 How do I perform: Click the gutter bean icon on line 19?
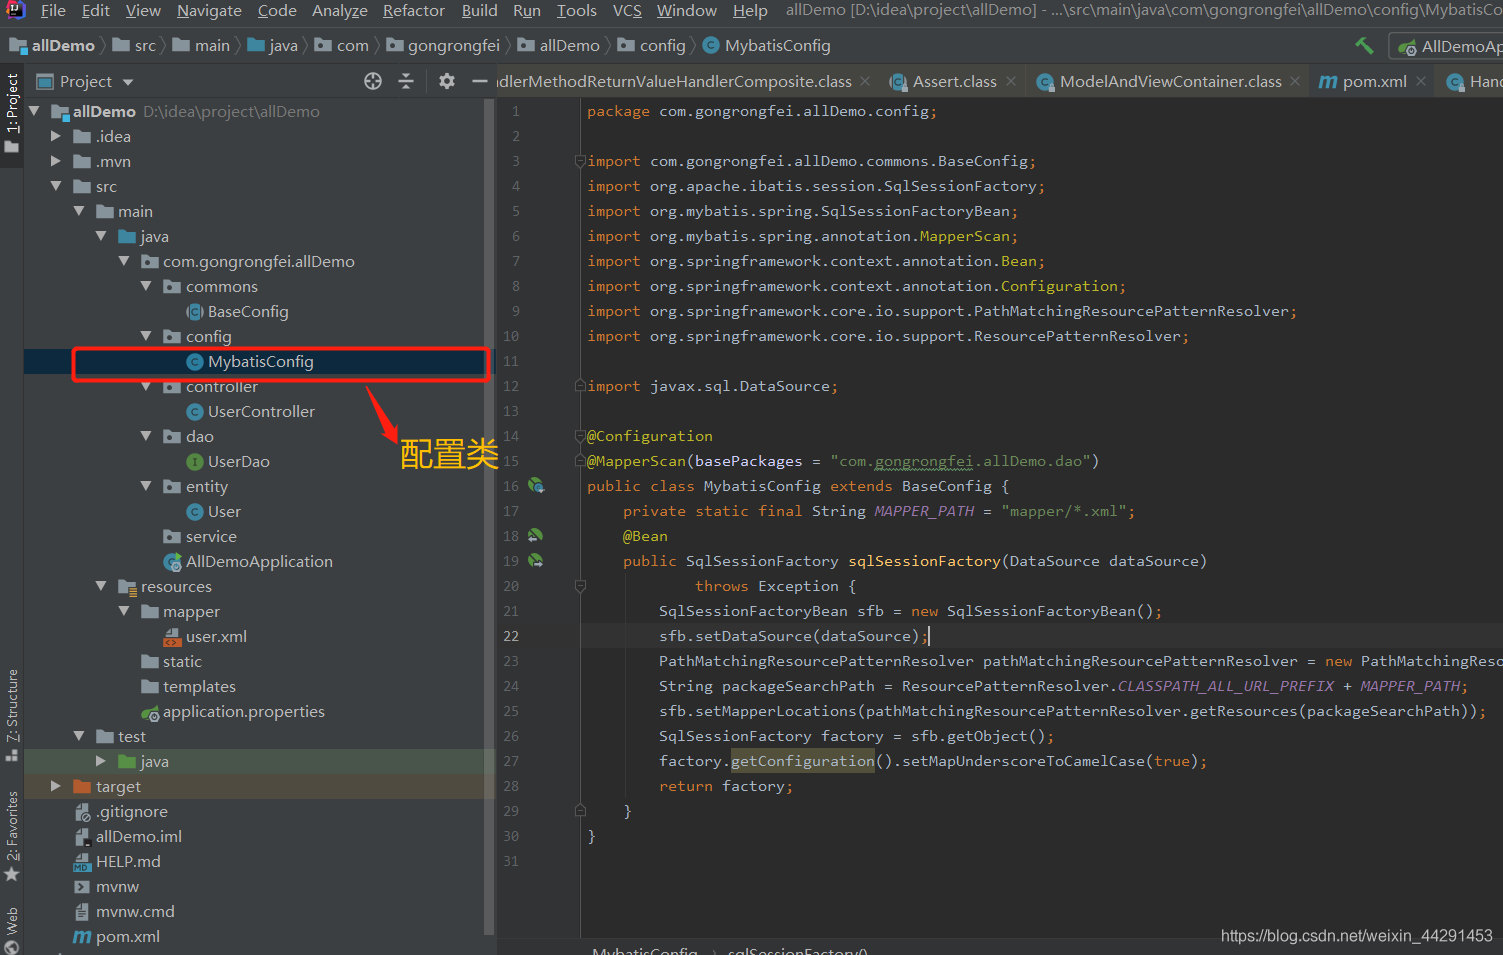(x=536, y=560)
